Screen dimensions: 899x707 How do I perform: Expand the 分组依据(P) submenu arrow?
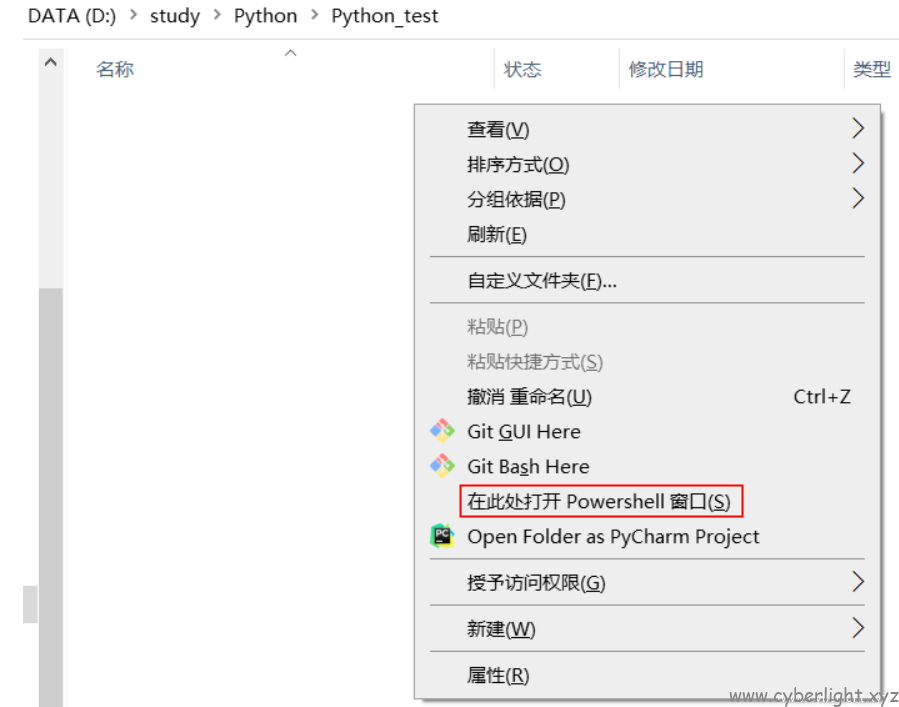pyautogui.click(x=857, y=198)
